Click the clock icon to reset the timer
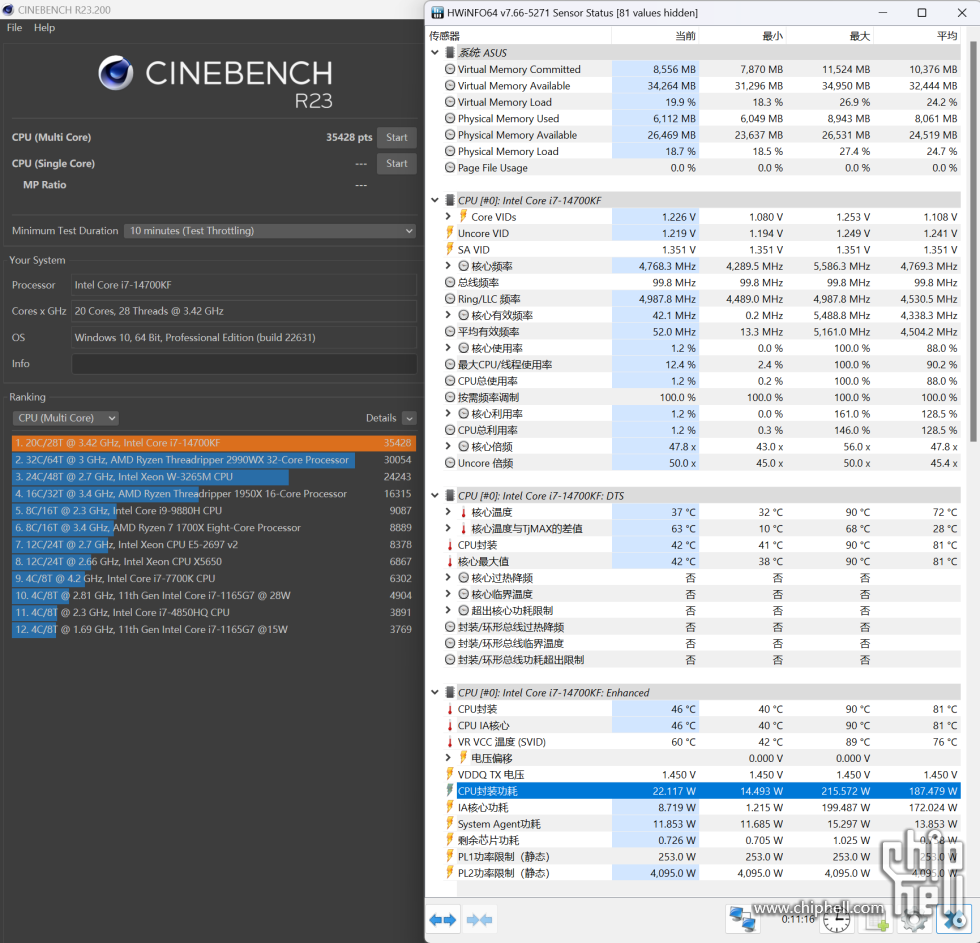Image resolution: width=980 pixels, height=943 pixels. (836, 919)
